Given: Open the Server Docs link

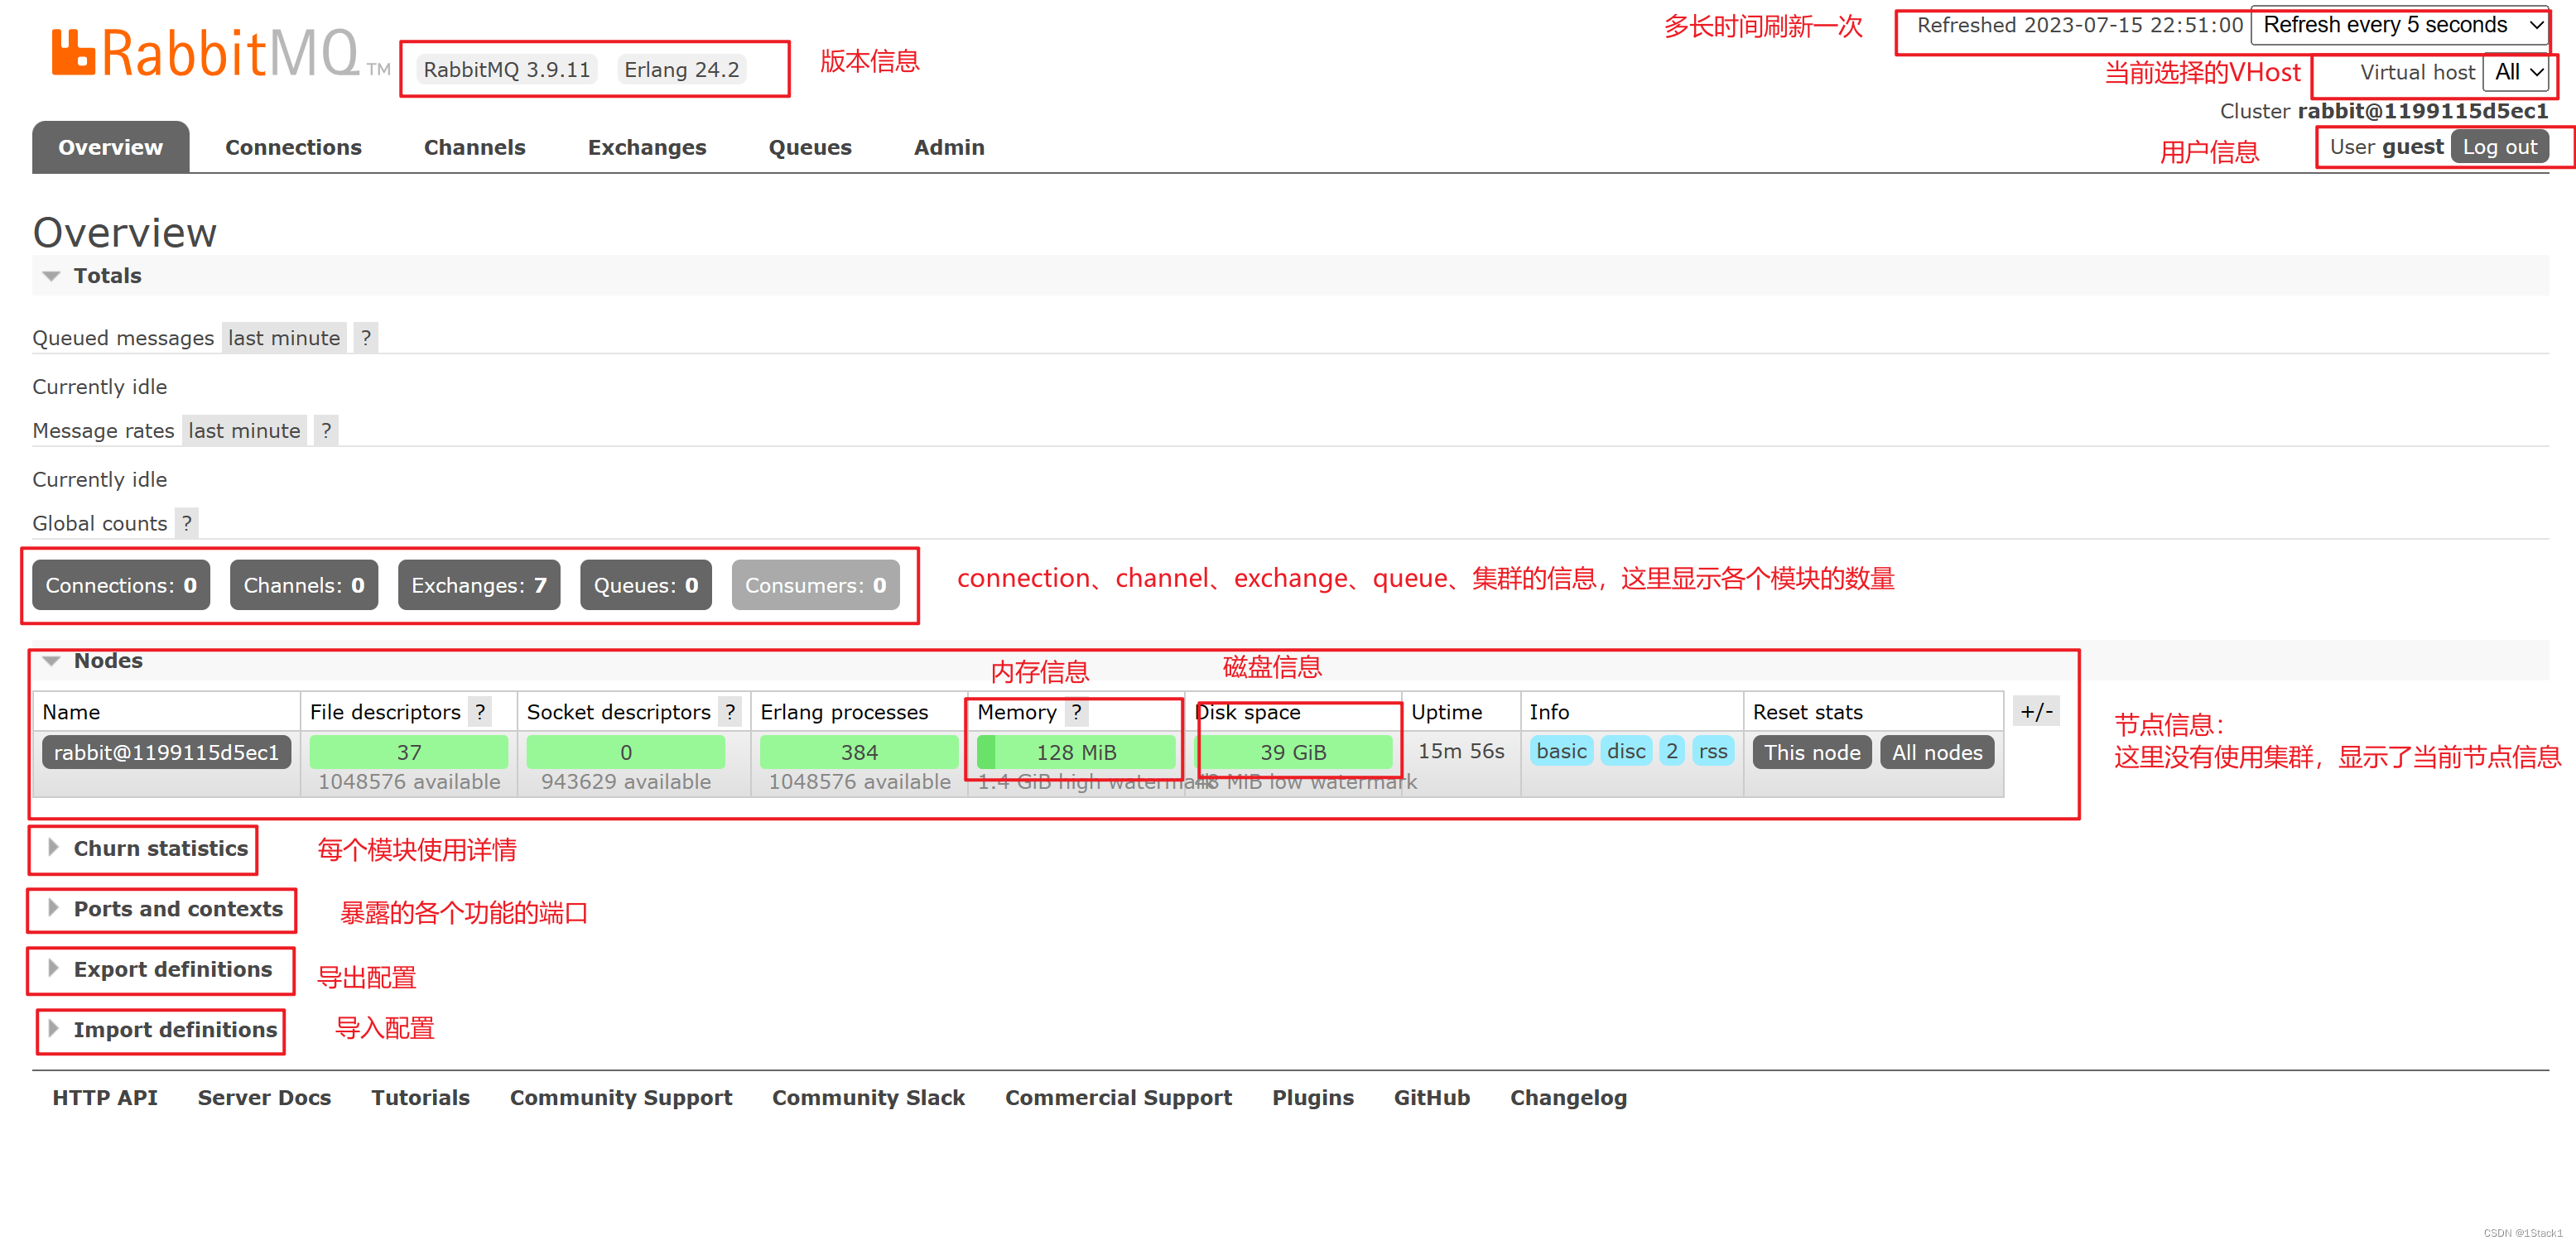Looking at the screenshot, I should point(264,1098).
